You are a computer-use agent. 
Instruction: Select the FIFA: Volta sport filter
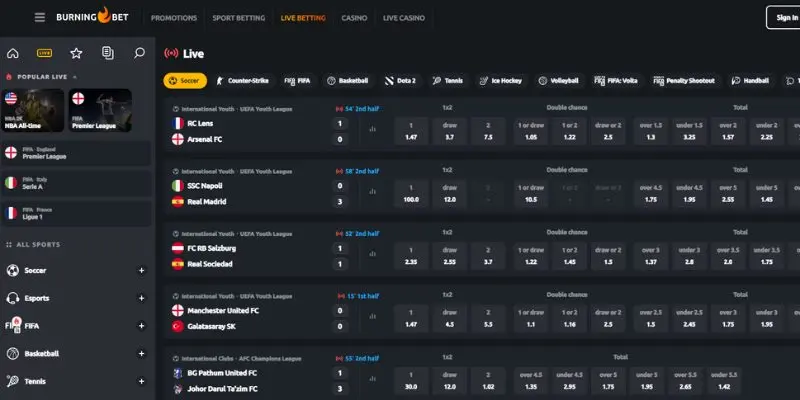click(616, 81)
